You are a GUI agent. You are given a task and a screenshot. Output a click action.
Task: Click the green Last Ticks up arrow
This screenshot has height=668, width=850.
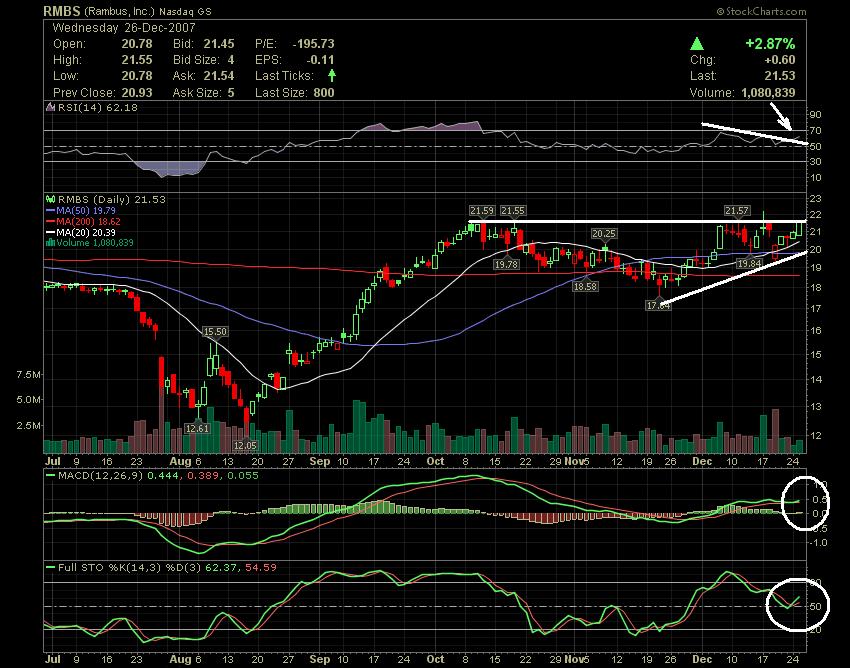point(332,75)
